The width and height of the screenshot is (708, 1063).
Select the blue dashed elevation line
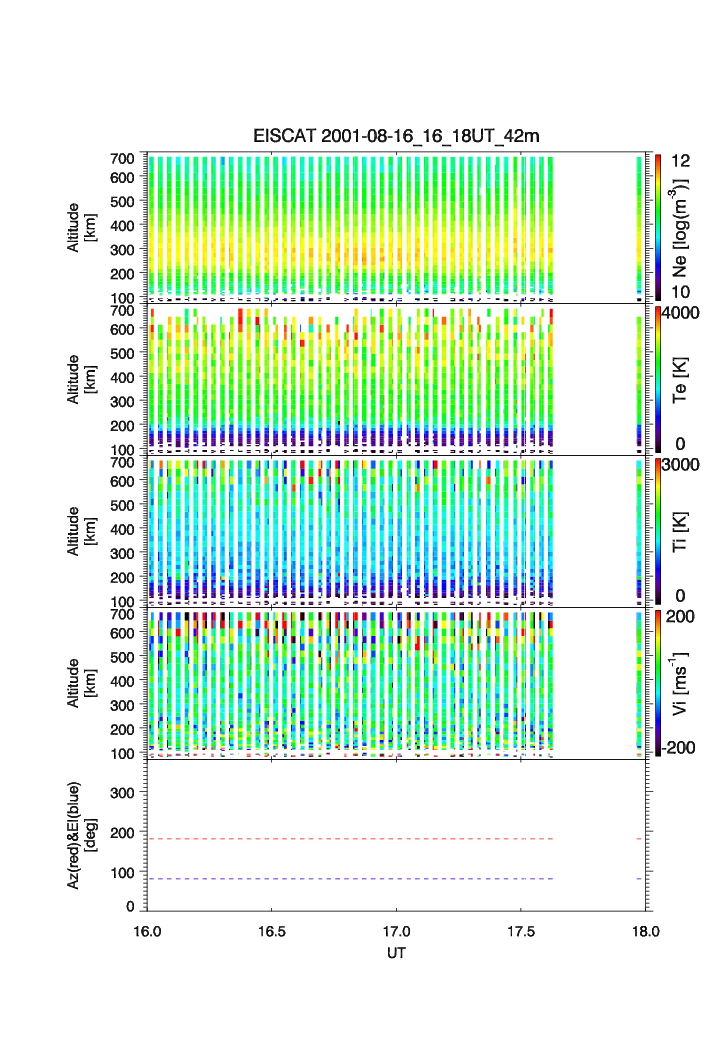[x=350, y=879]
